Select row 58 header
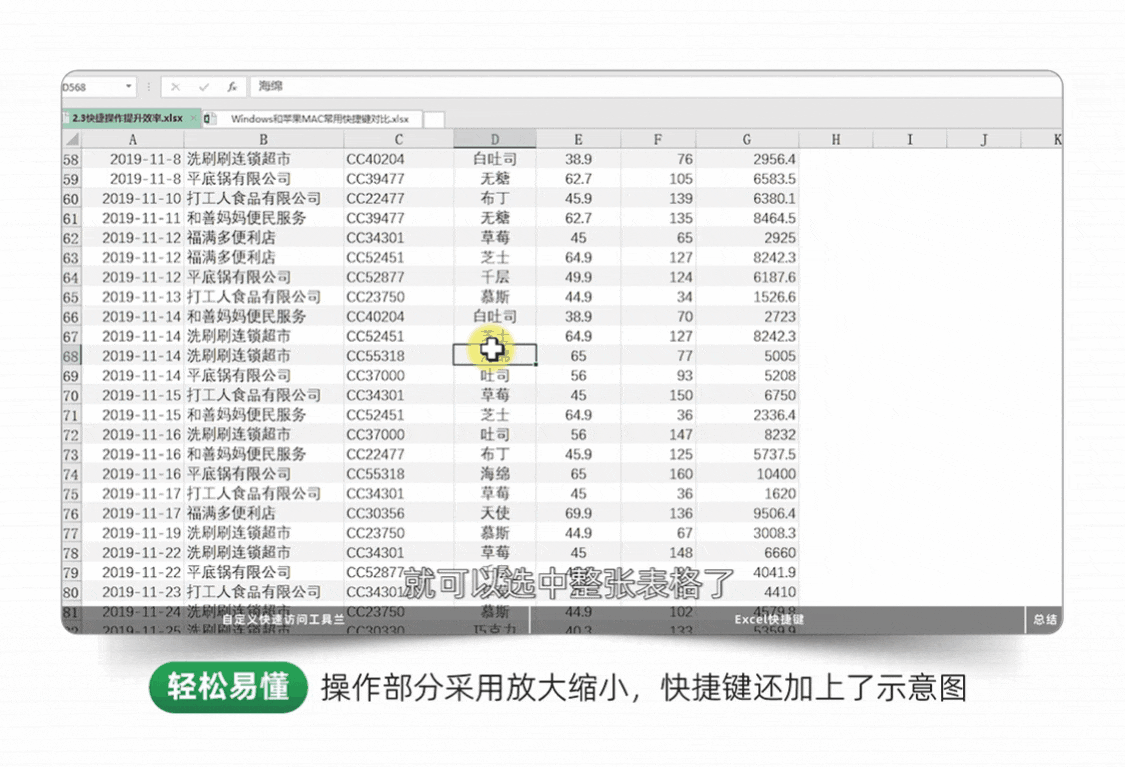 pyautogui.click(x=71, y=159)
